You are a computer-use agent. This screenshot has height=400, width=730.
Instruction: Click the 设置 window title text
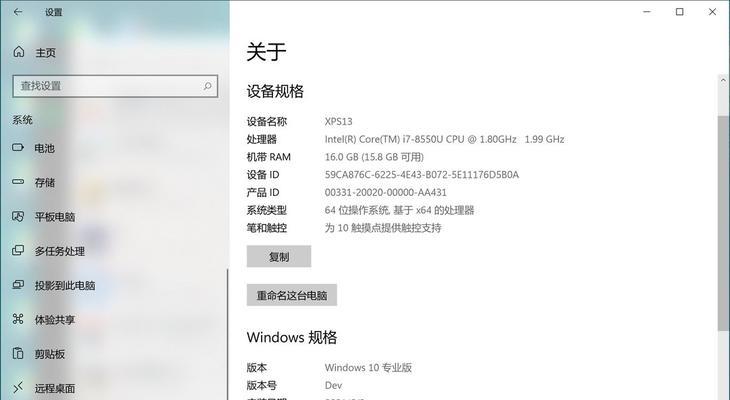[x=54, y=13]
